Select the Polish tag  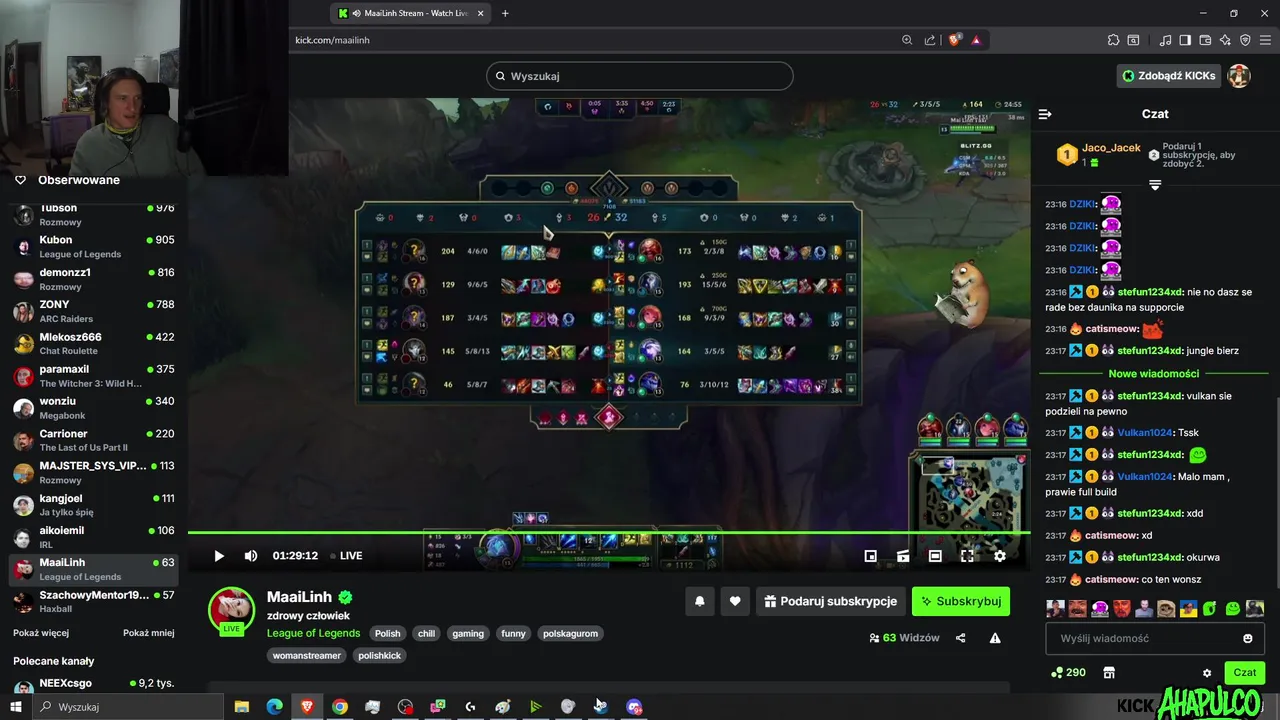point(388,633)
